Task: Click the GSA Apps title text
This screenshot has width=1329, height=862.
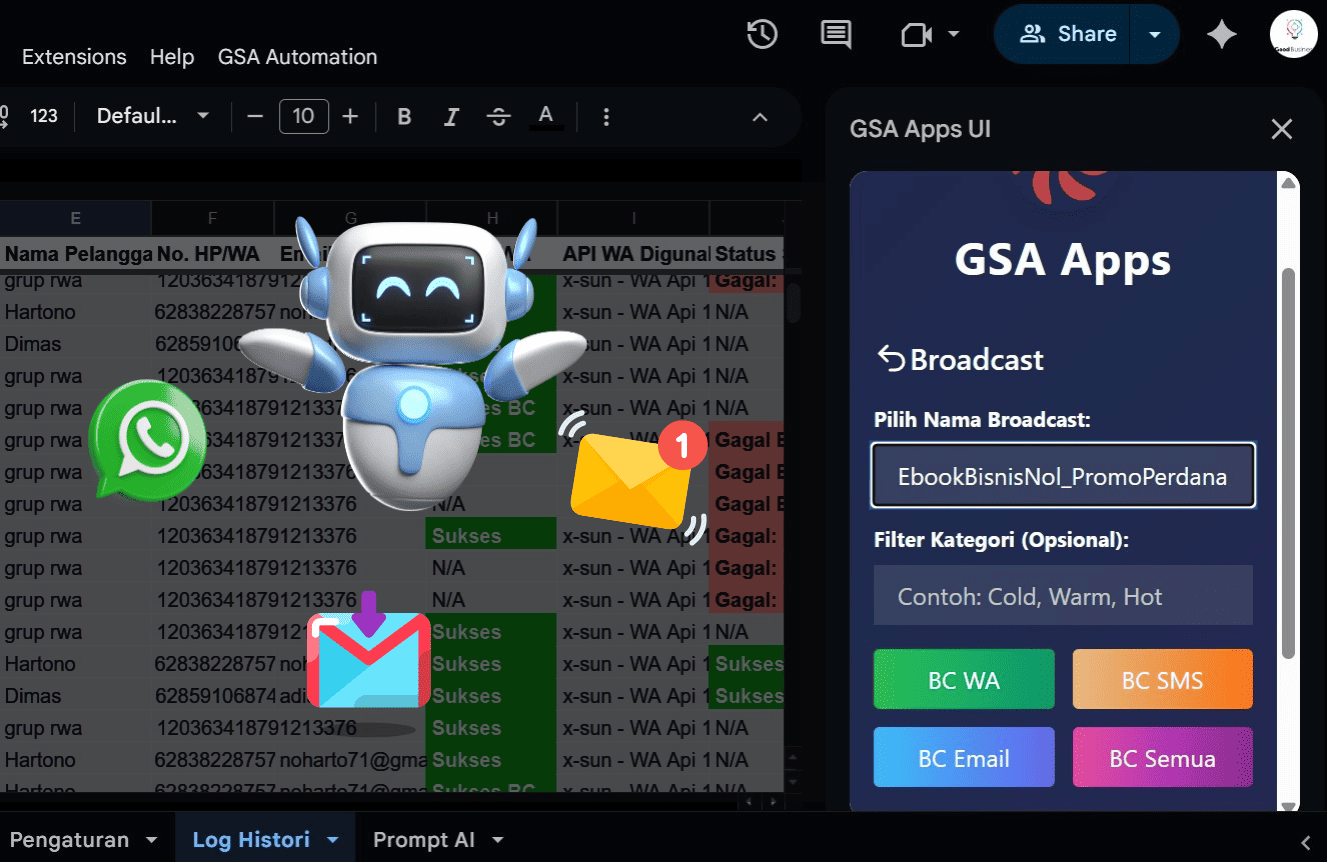Action: click(1063, 260)
